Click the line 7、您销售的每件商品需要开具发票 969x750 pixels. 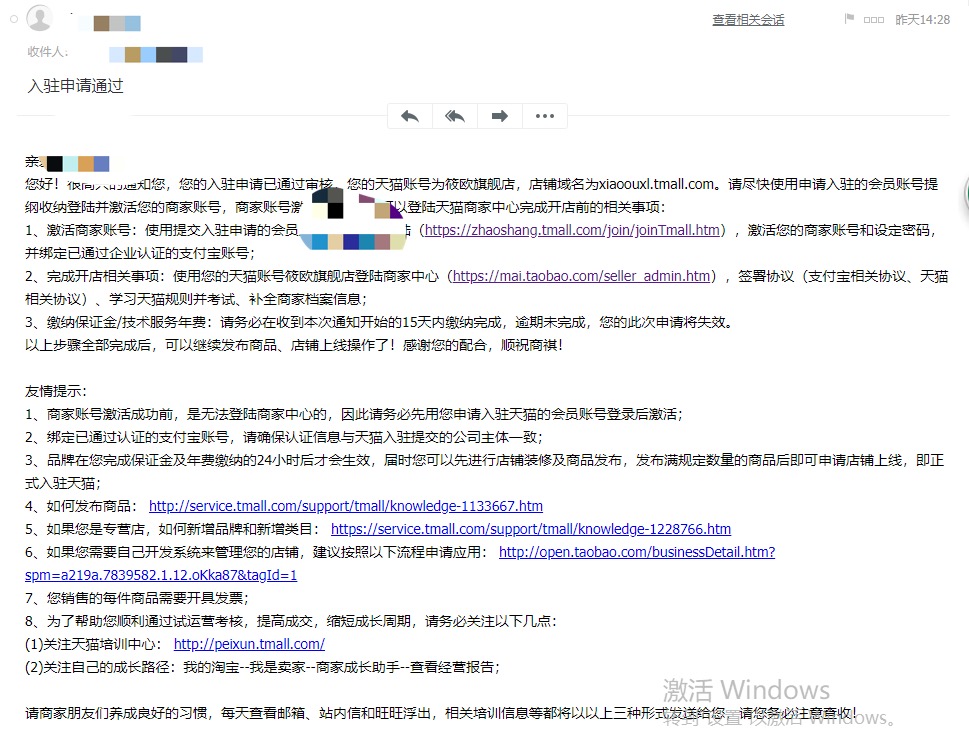(137, 598)
